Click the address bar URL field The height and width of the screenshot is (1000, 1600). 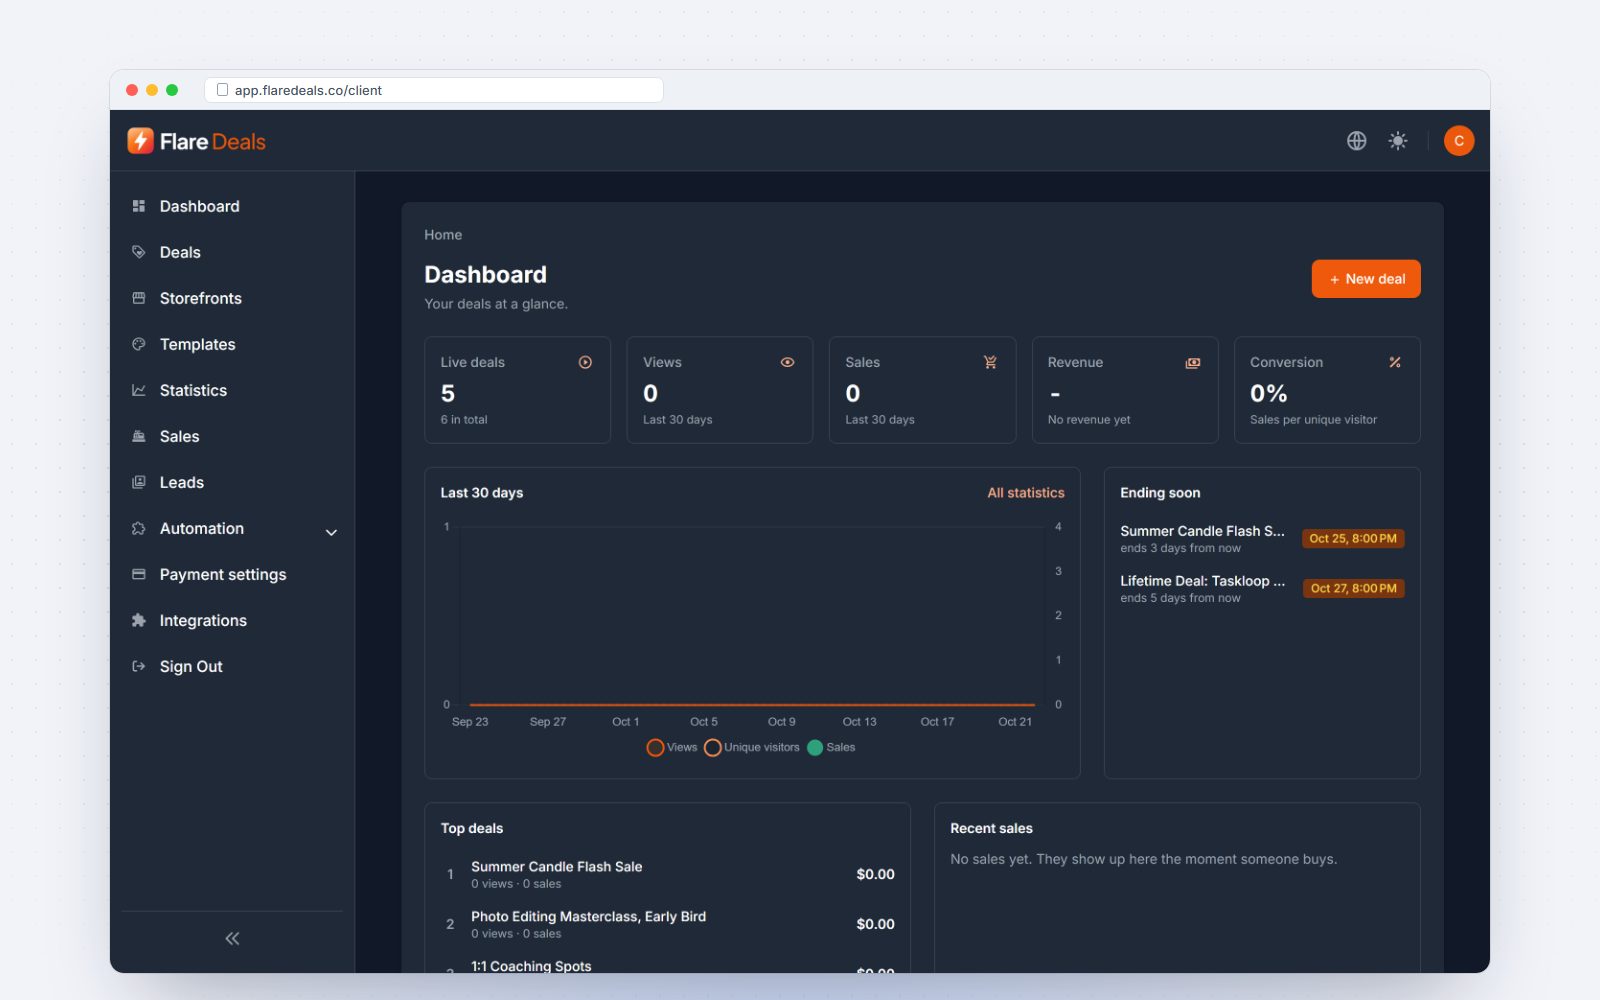click(x=434, y=90)
